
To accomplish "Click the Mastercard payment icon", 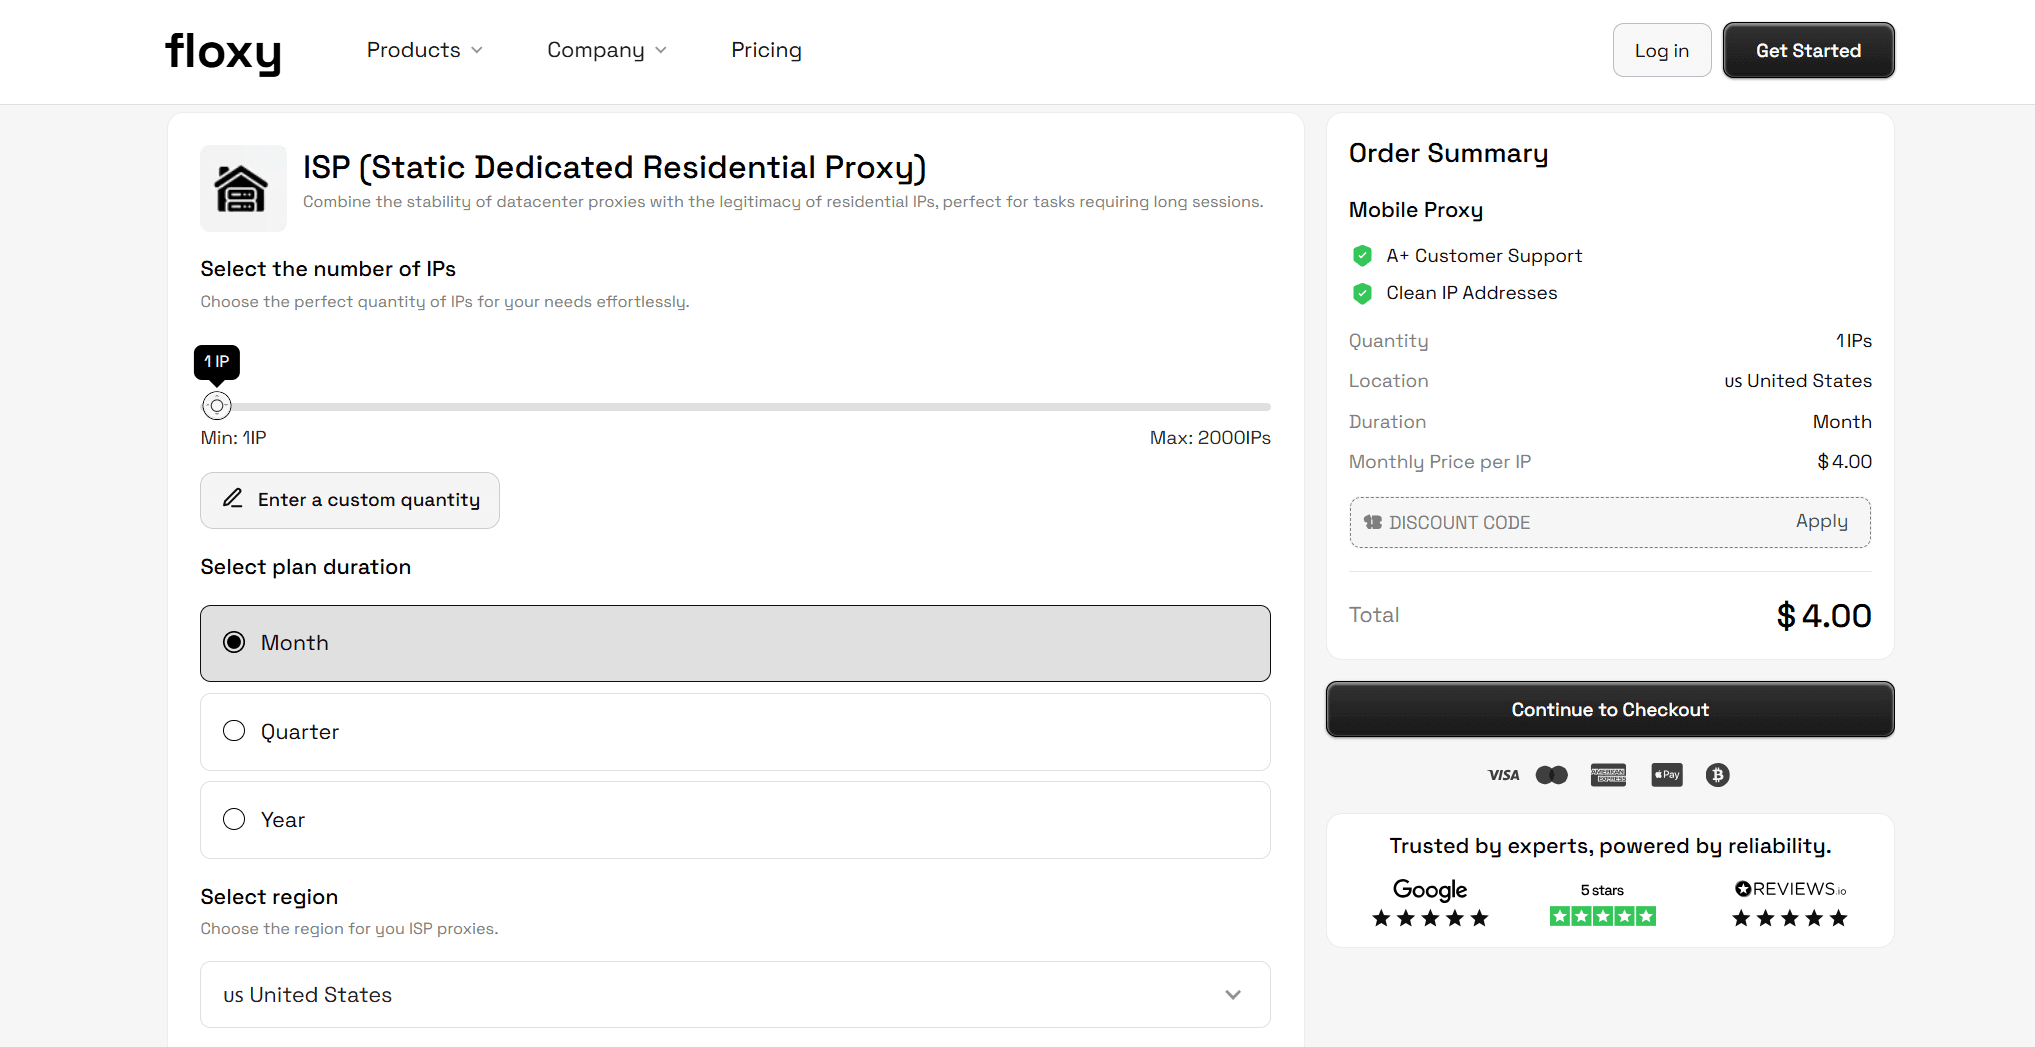I will [x=1552, y=775].
